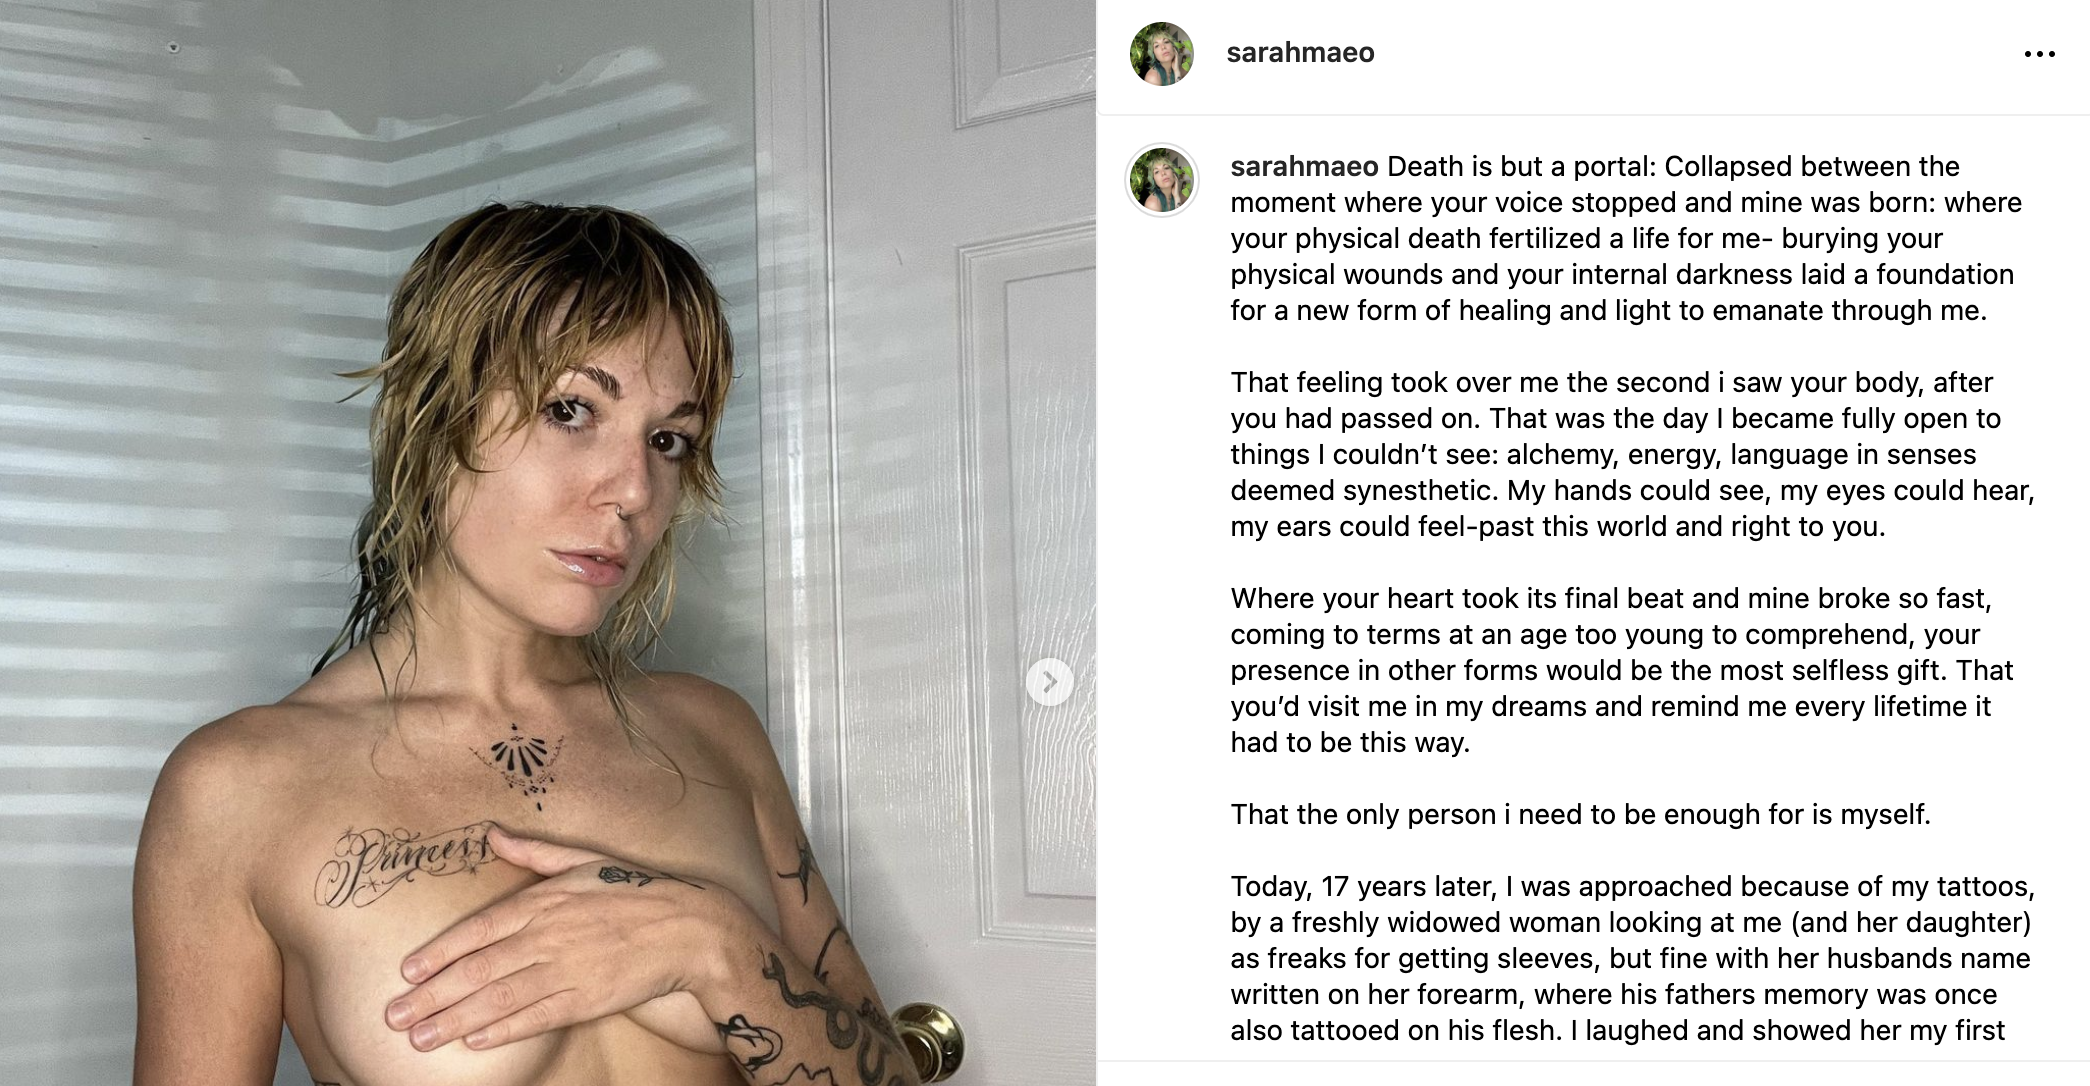The image size is (2090, 1086).
Task: Click the words "alchemy, energy, language in senses"
Action: pyautogui.click(x=1741, y=454)
